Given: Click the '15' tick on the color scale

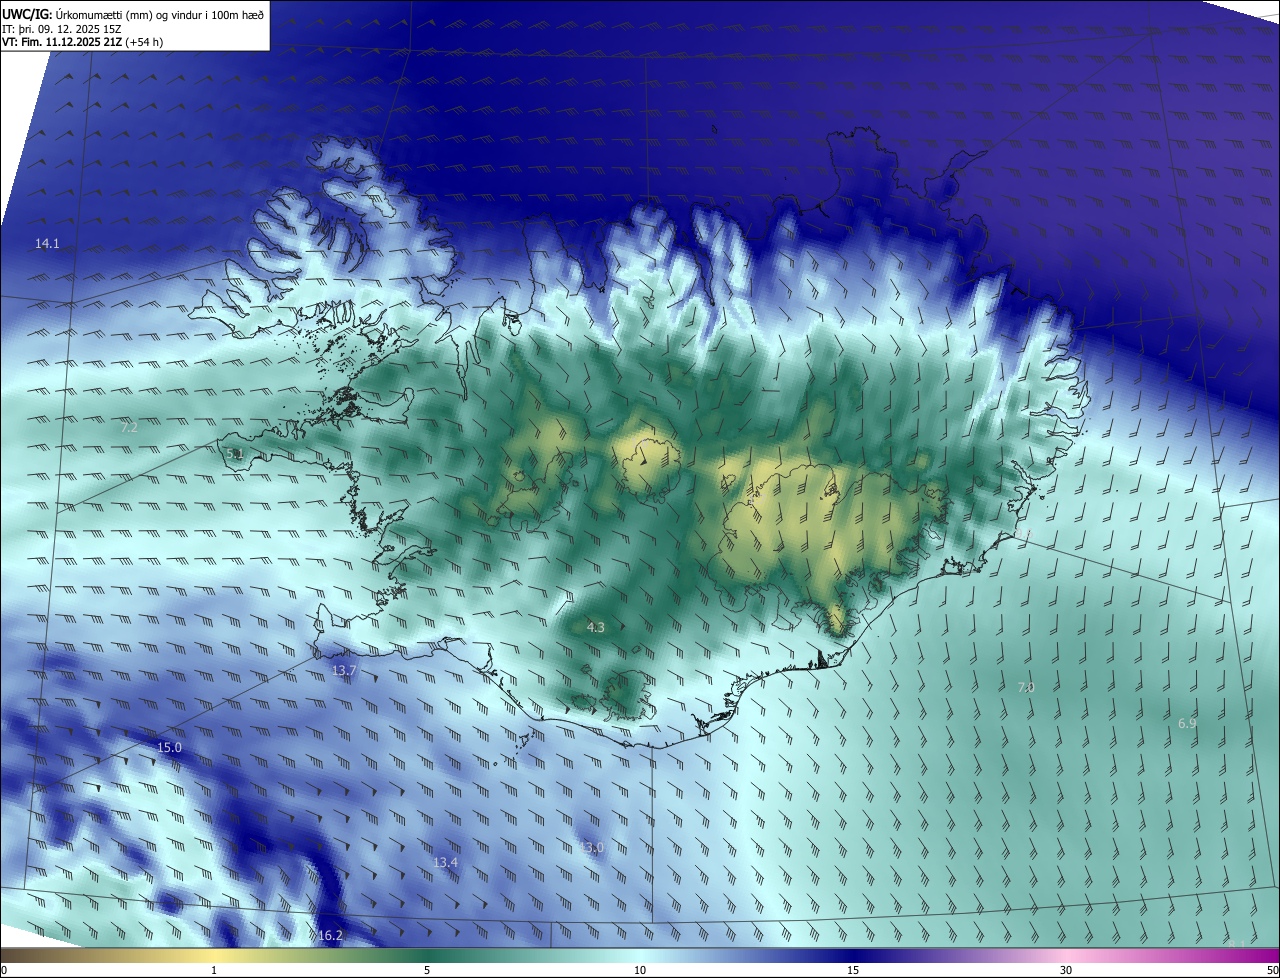Looking at the screenshot, I should point(853,970).
